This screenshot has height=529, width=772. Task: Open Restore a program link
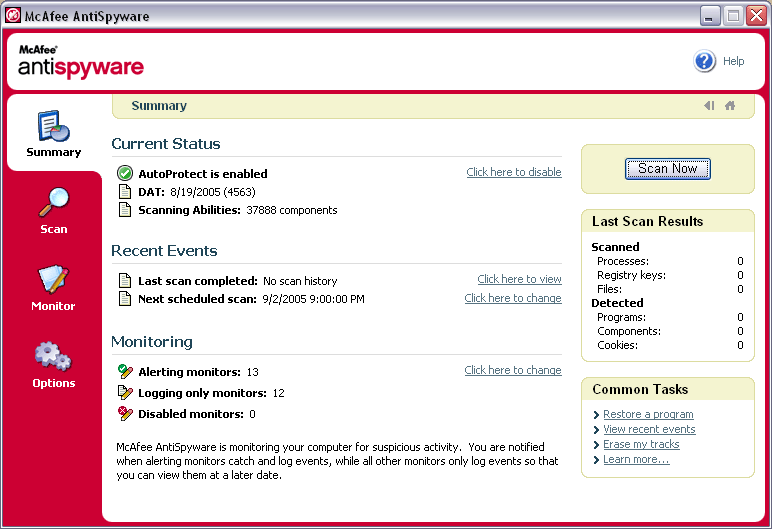coord(648,414)
